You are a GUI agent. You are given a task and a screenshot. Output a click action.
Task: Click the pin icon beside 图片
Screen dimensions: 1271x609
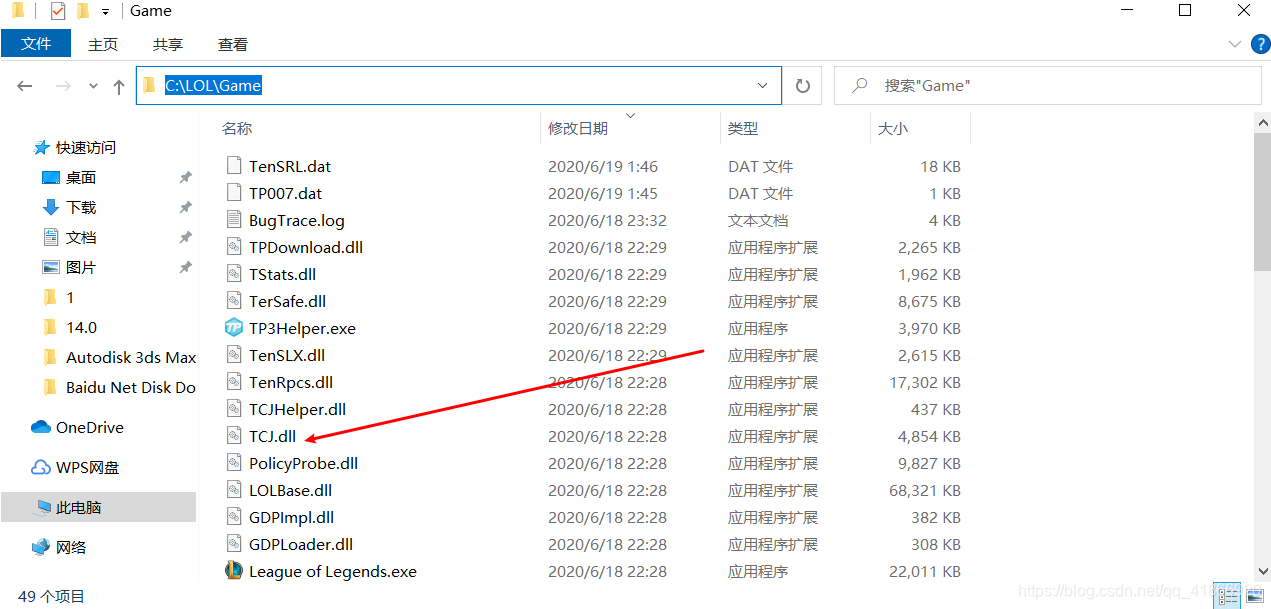pos(185,267)
